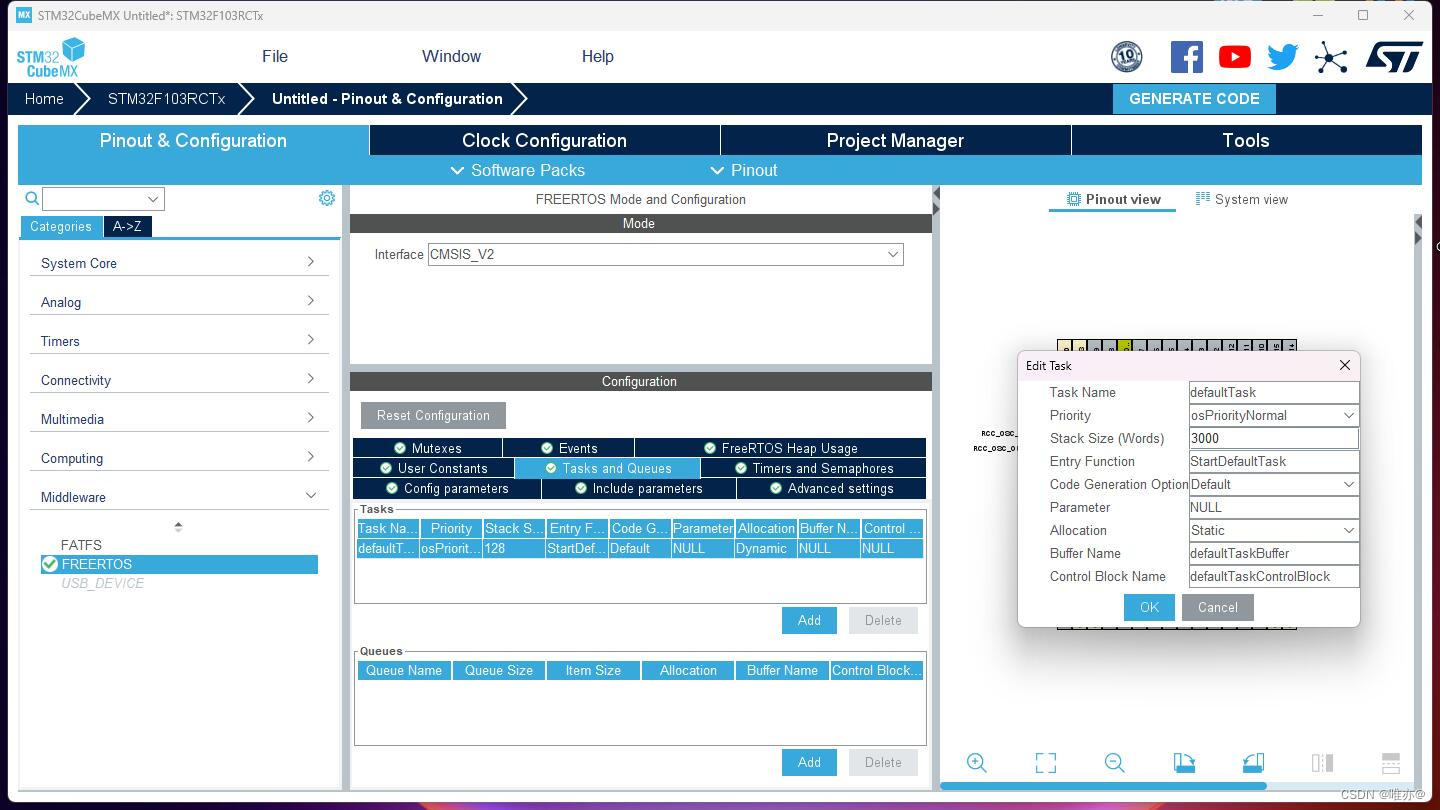Screen dimensions: 1440x810
Task: Open the Advanced settings tab
Action: tap(831, 488)
